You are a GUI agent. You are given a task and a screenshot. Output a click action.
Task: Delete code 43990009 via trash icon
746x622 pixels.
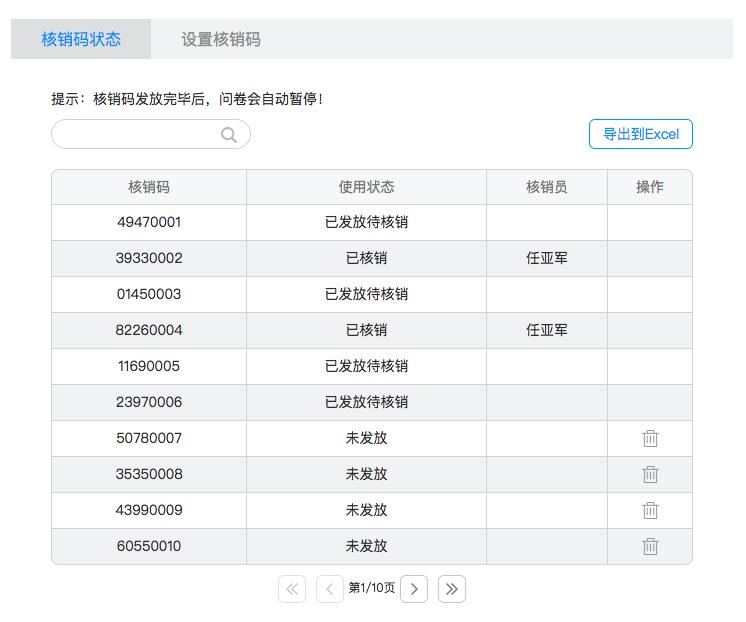[650, 510]
